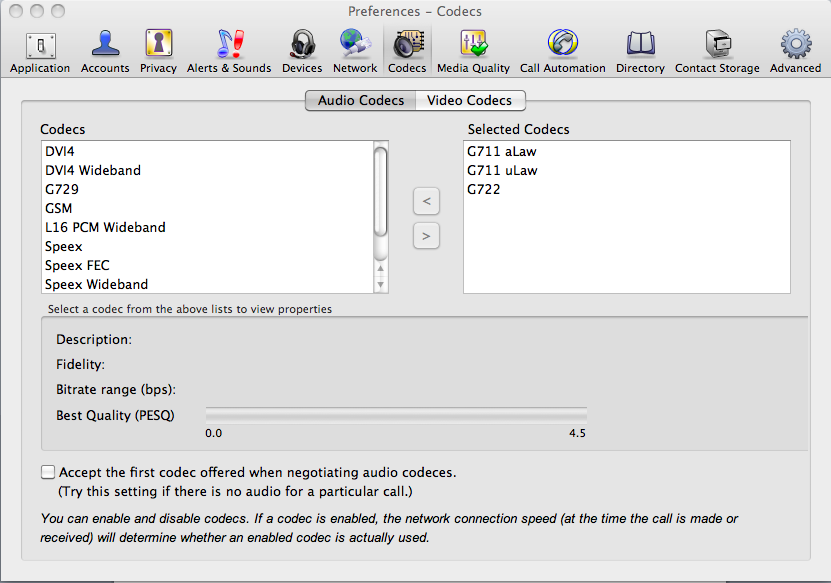
Task: Open the Accounts preferences pane
Action: click(105, 52)
